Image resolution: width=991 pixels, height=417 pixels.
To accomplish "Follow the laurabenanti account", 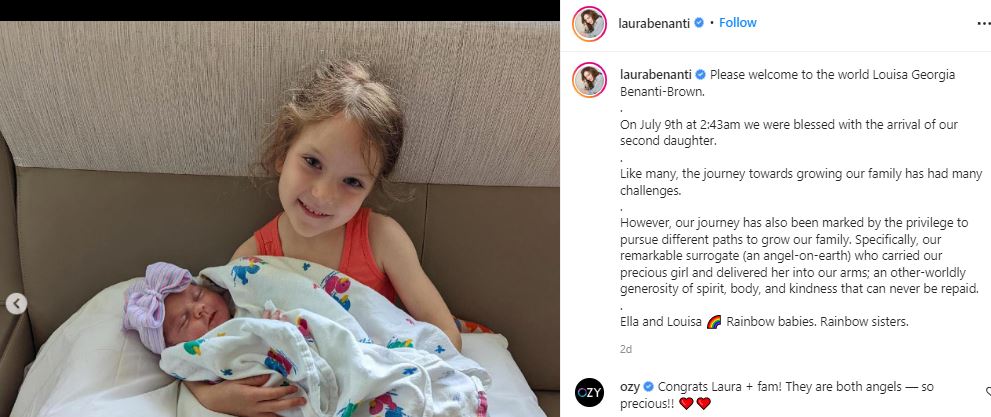I will [x=738, y=23].
